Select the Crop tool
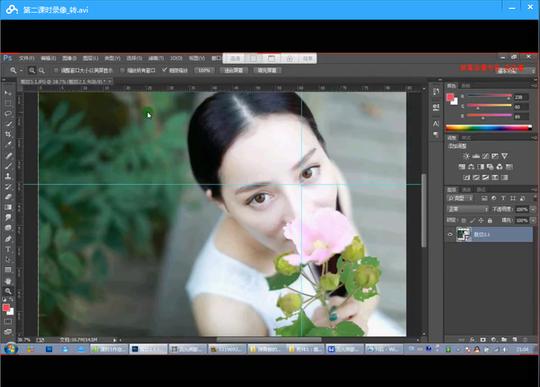540x387 pixels. [x=8, y=134]
